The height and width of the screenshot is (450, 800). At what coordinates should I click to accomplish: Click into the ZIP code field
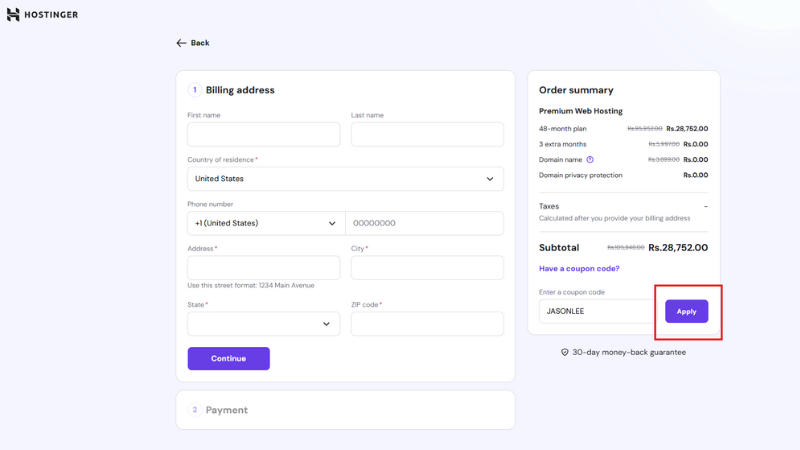(x=427, y=324)
